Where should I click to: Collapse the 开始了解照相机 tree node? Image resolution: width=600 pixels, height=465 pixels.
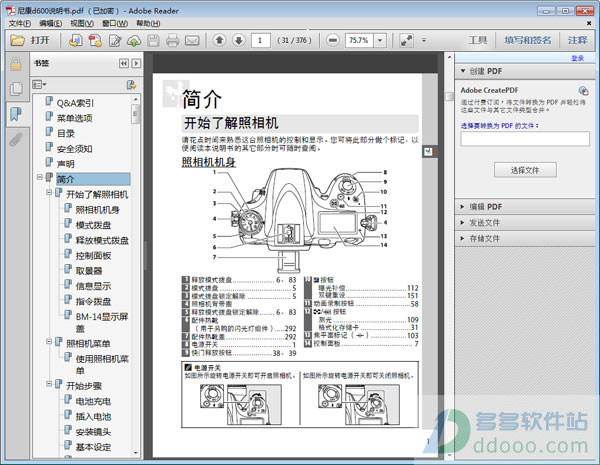[x=49, y=192]
